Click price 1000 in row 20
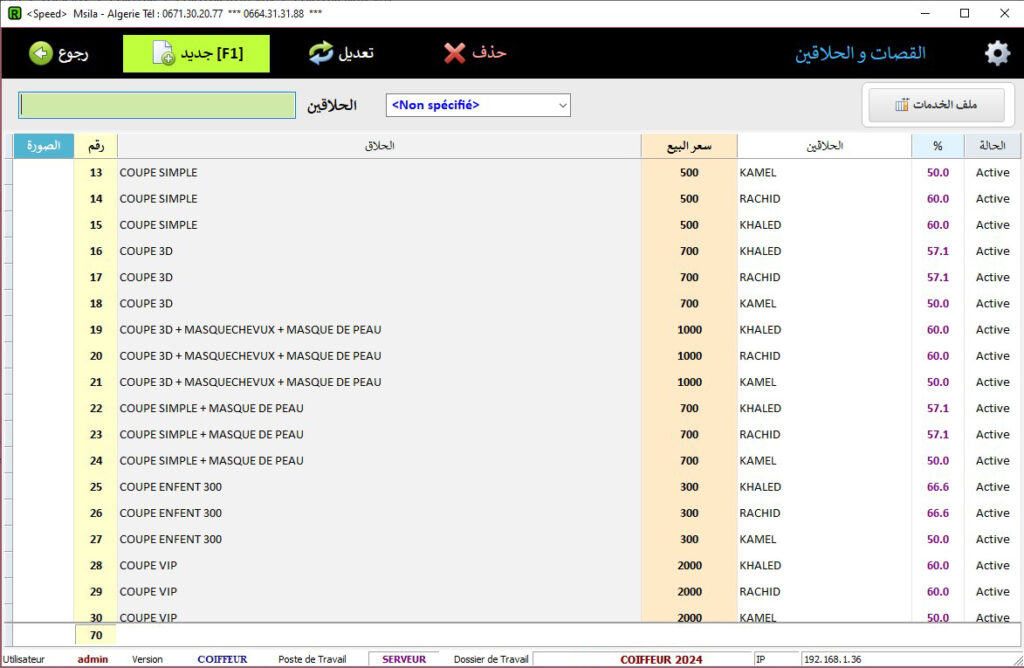 [689, 356]
